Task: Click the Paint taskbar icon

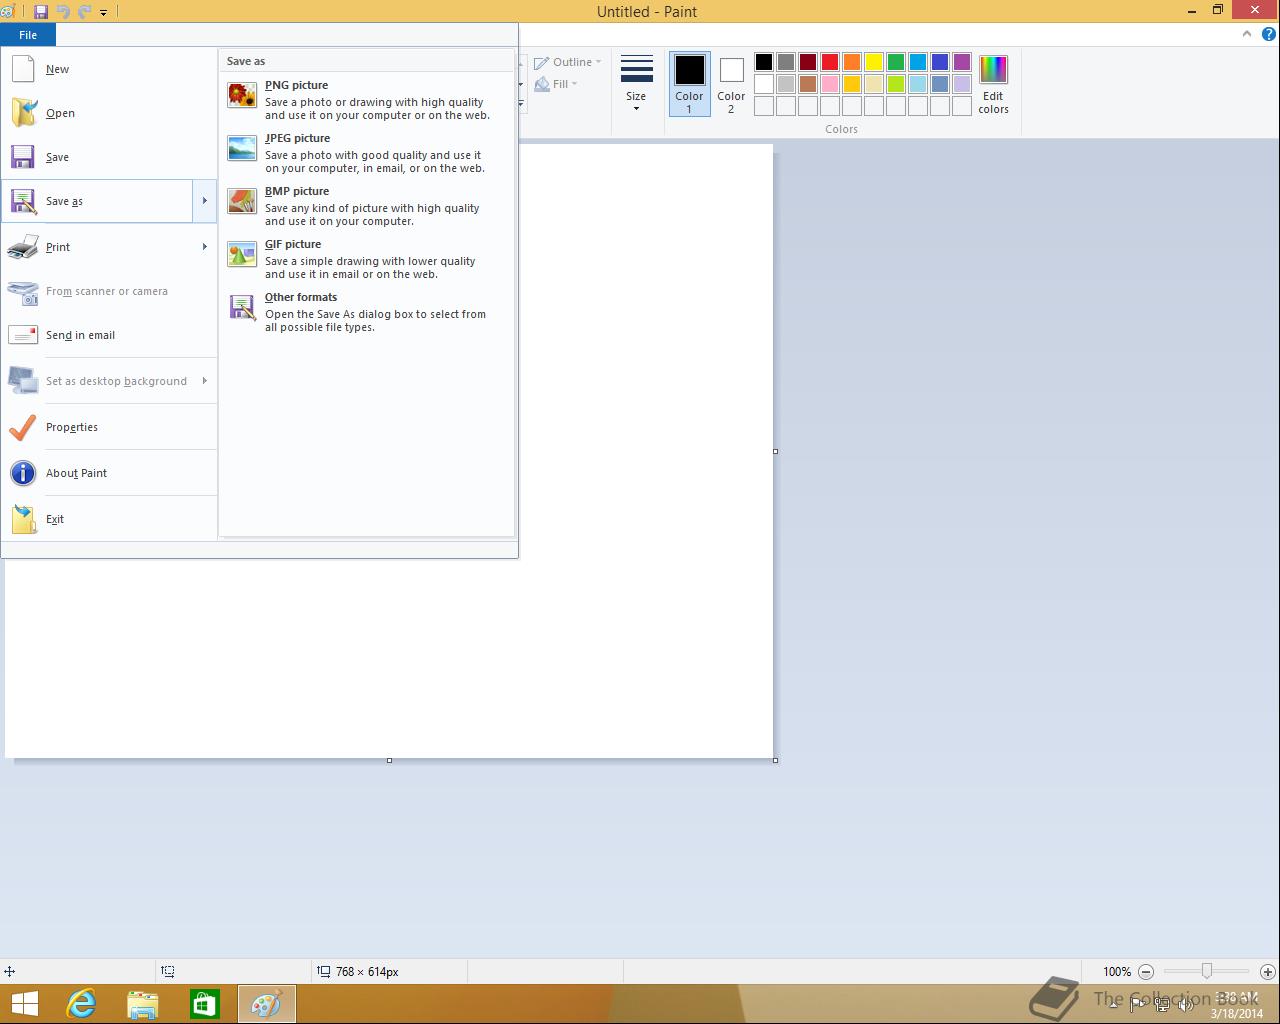Action: coord(267,1004)
